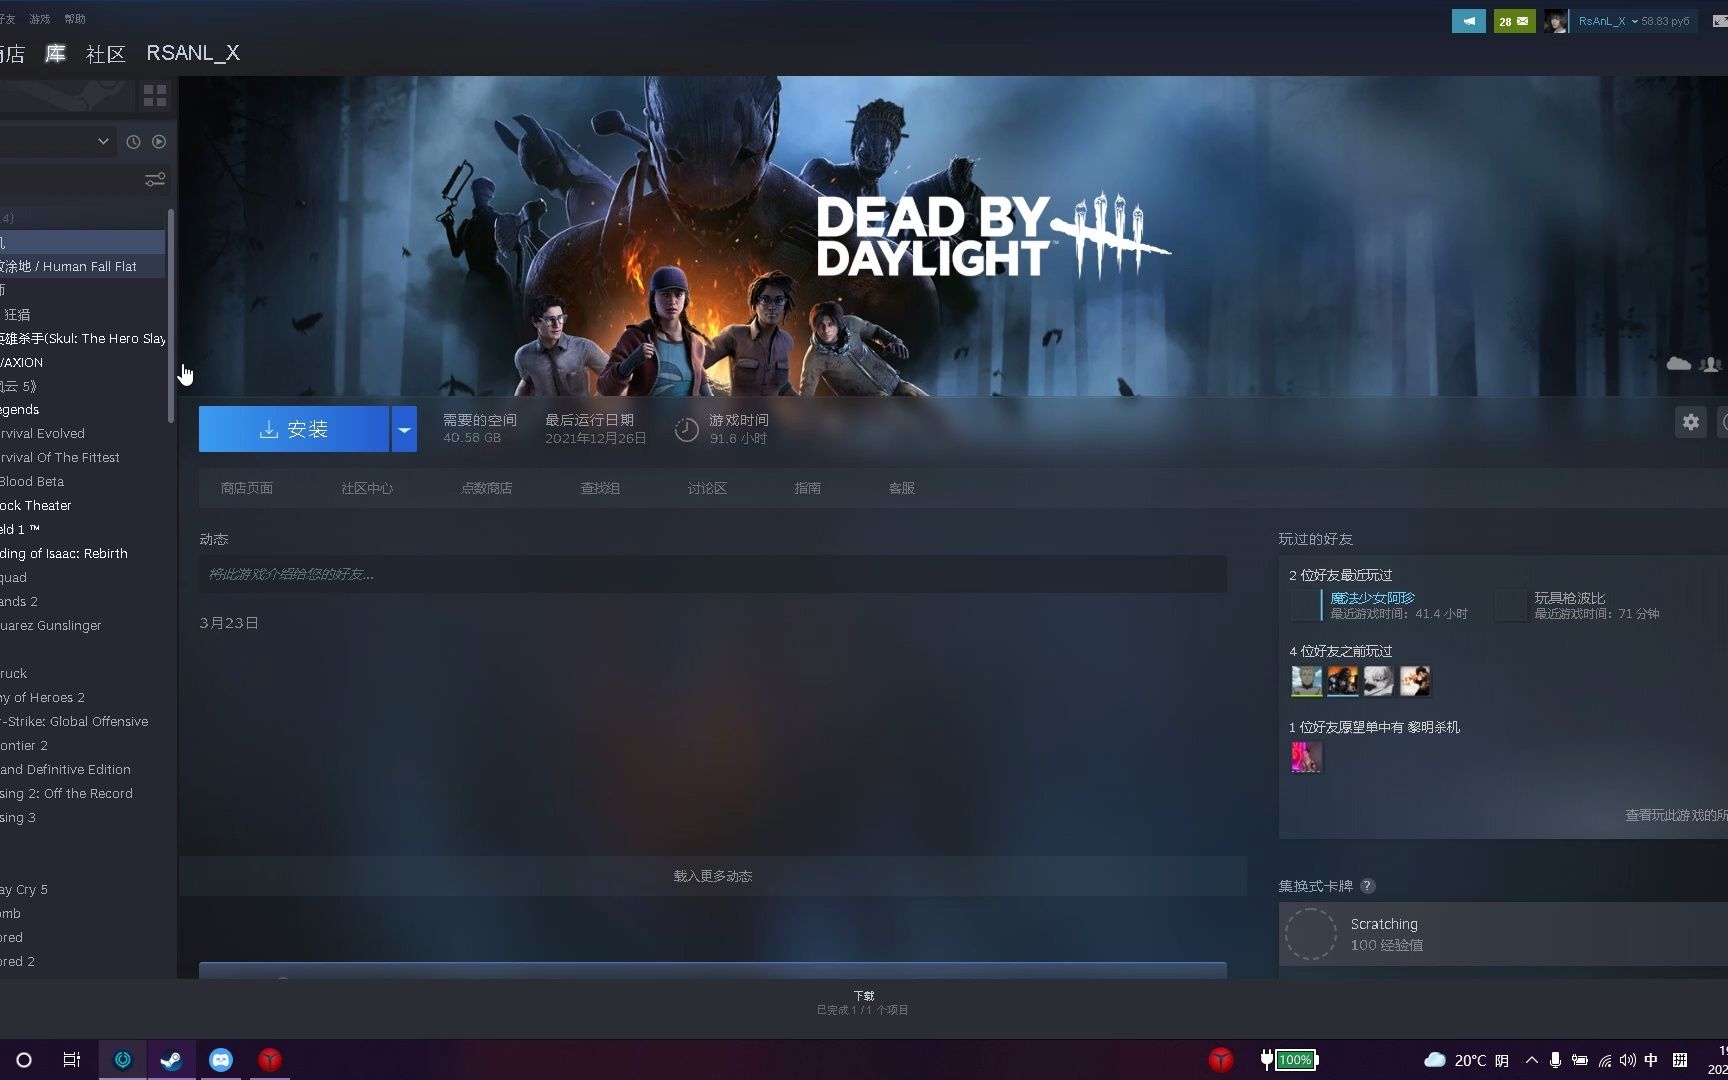This screenshot has width=1728, height=1080.
Task: Click the microphone tray icon
Action: 1555,1060
